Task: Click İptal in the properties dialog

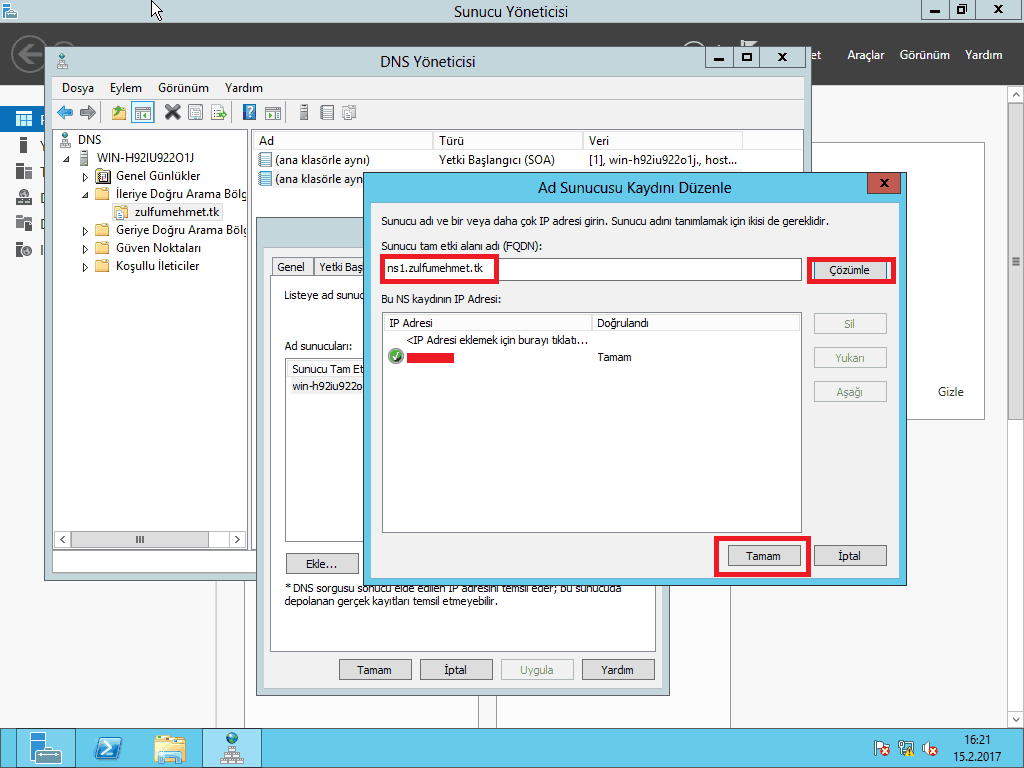Action: (455, 670)
